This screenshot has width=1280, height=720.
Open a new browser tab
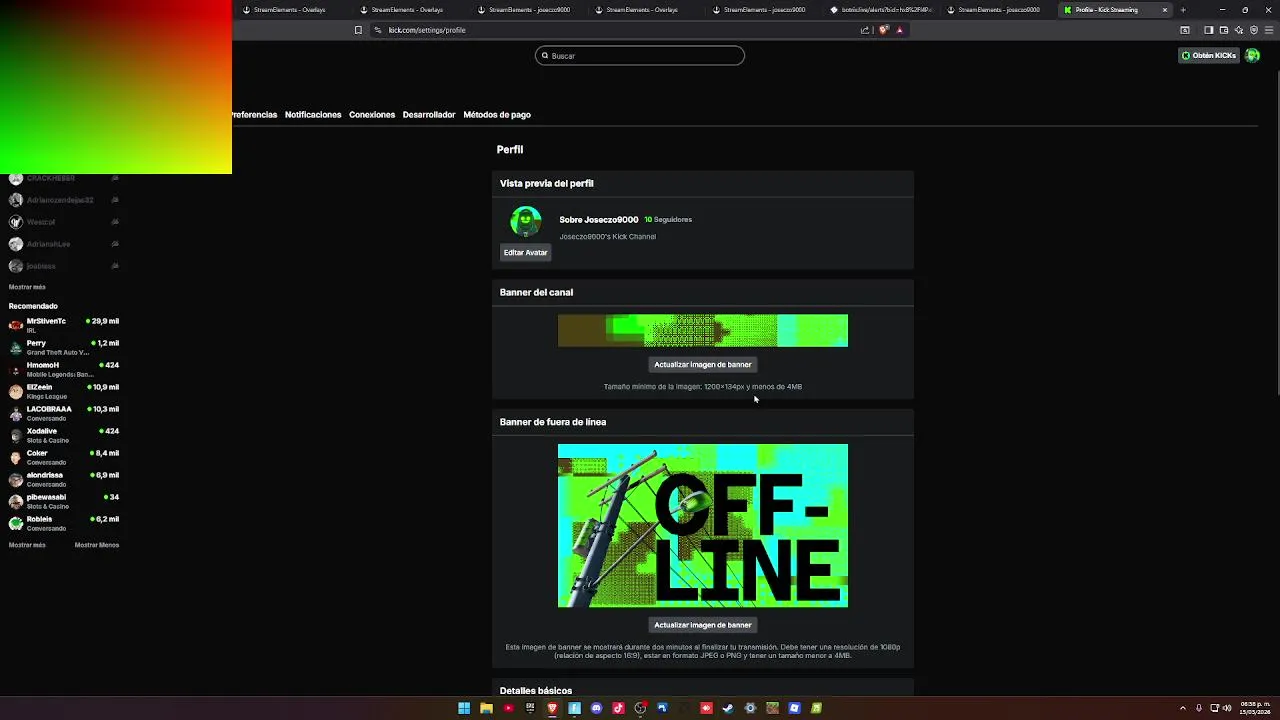click(1183, 10)
